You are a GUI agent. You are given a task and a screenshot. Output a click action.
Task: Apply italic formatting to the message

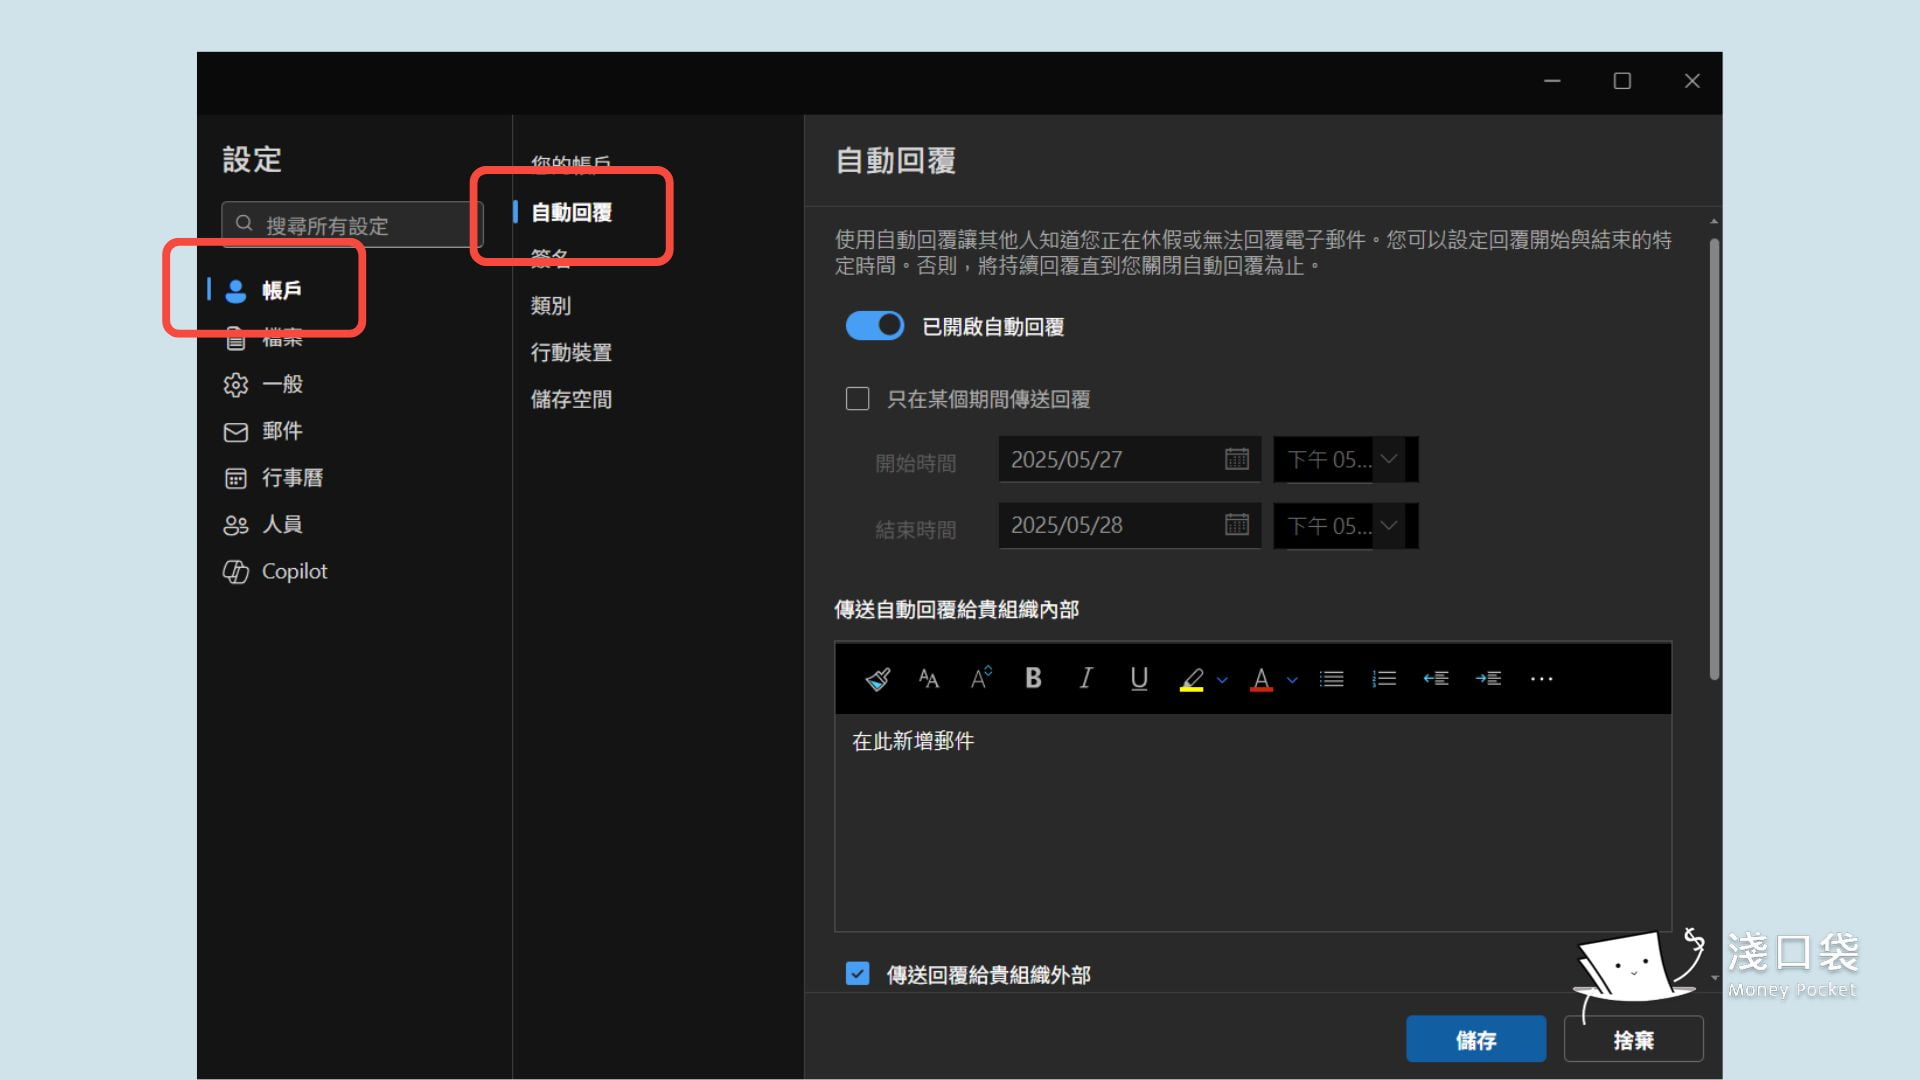click(1085, 678)
